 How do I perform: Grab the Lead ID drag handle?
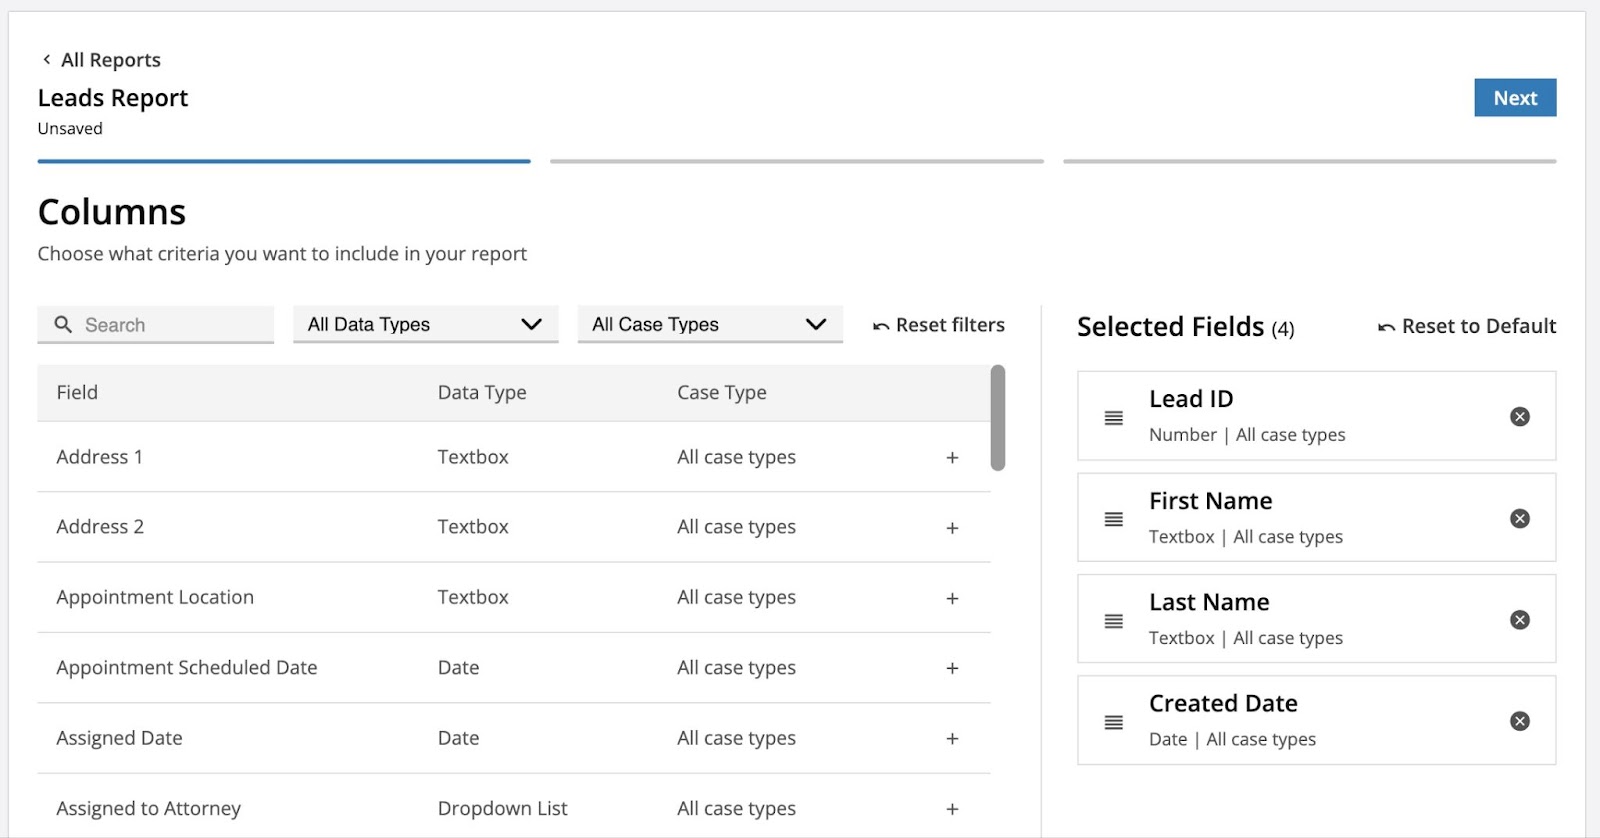1113,418
